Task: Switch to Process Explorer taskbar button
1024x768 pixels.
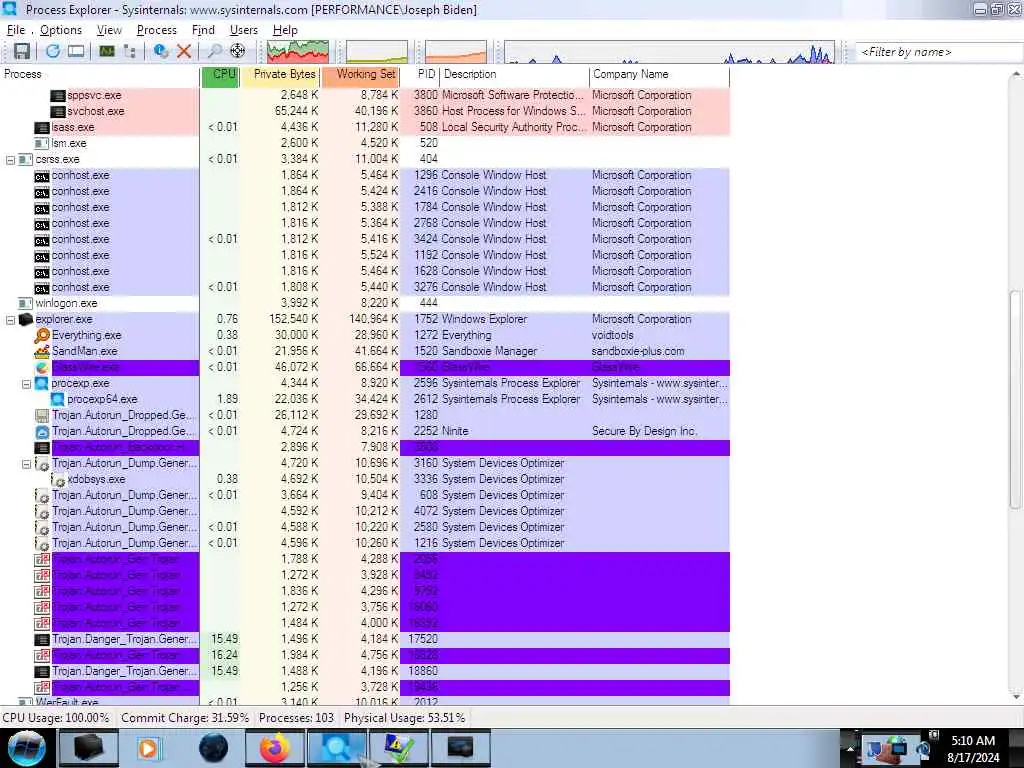Action: point(336,747)
